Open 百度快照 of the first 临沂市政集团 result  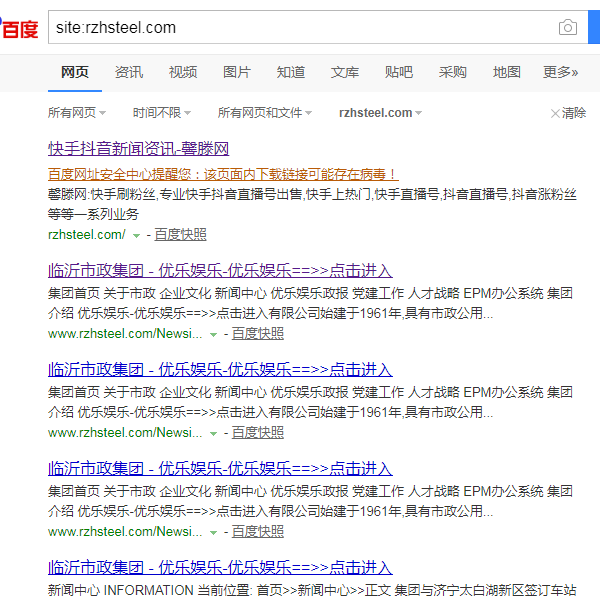pyautogui.click(x=258, y=334)
